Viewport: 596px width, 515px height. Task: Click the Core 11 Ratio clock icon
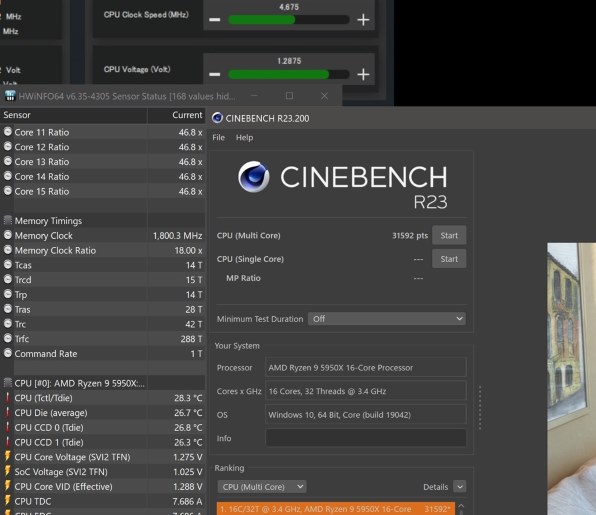coord(8,132)
